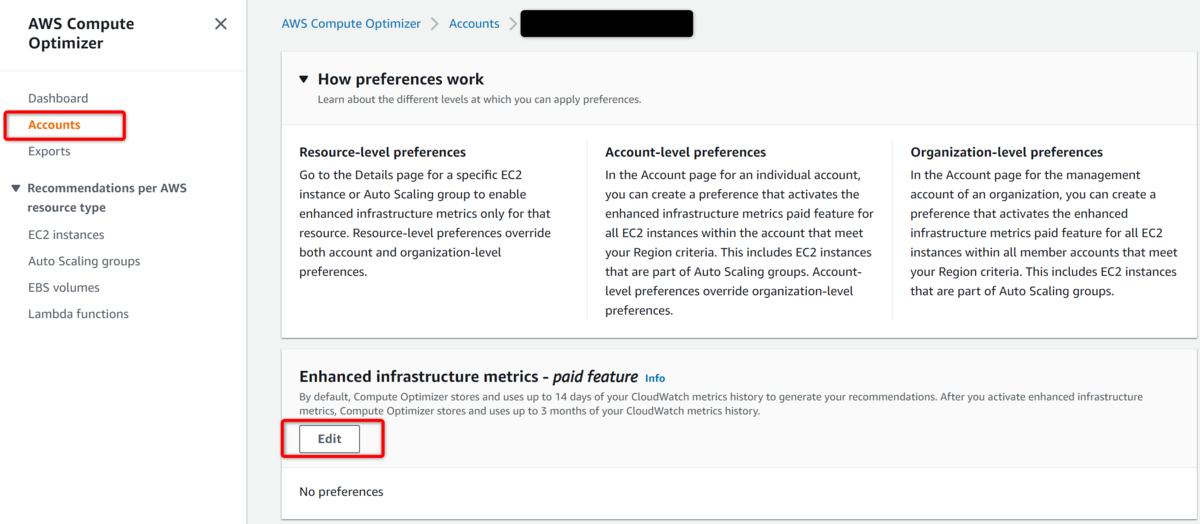Click the chevron after AWS Compute Optimizer breadcrumb
This screenshot has width=1200, height=524.
435,23
